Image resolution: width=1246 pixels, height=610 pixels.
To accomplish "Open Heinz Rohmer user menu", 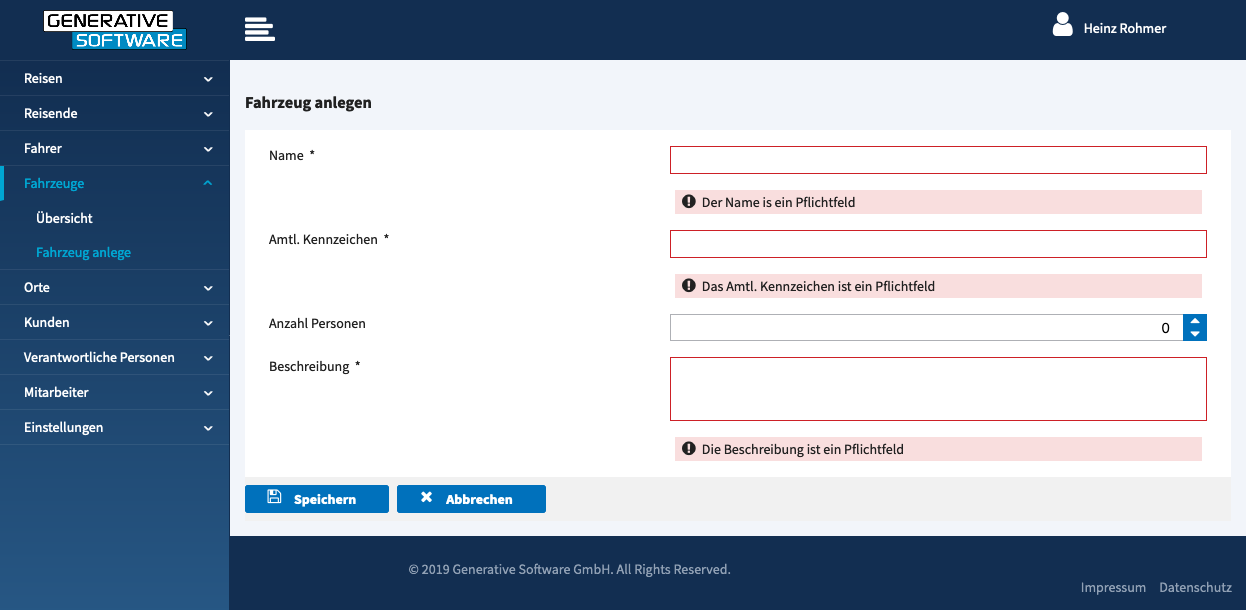I will [1125, 28].
